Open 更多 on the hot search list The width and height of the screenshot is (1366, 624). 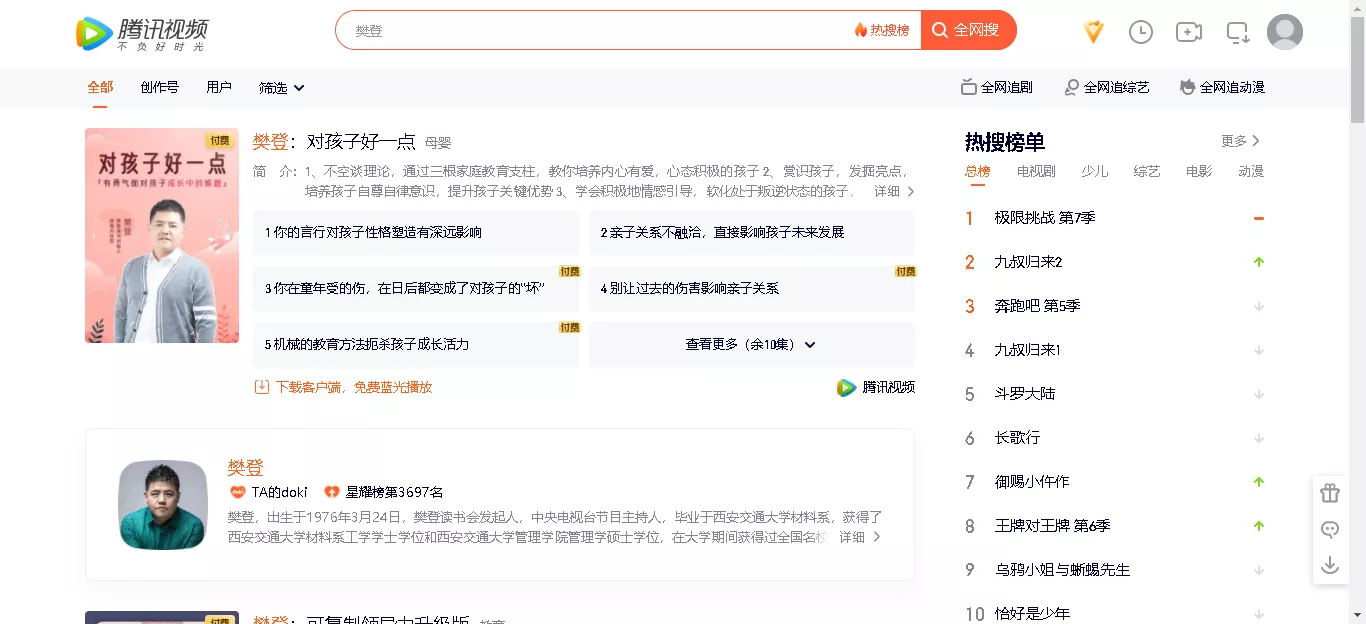click(x=1240, y=141)
